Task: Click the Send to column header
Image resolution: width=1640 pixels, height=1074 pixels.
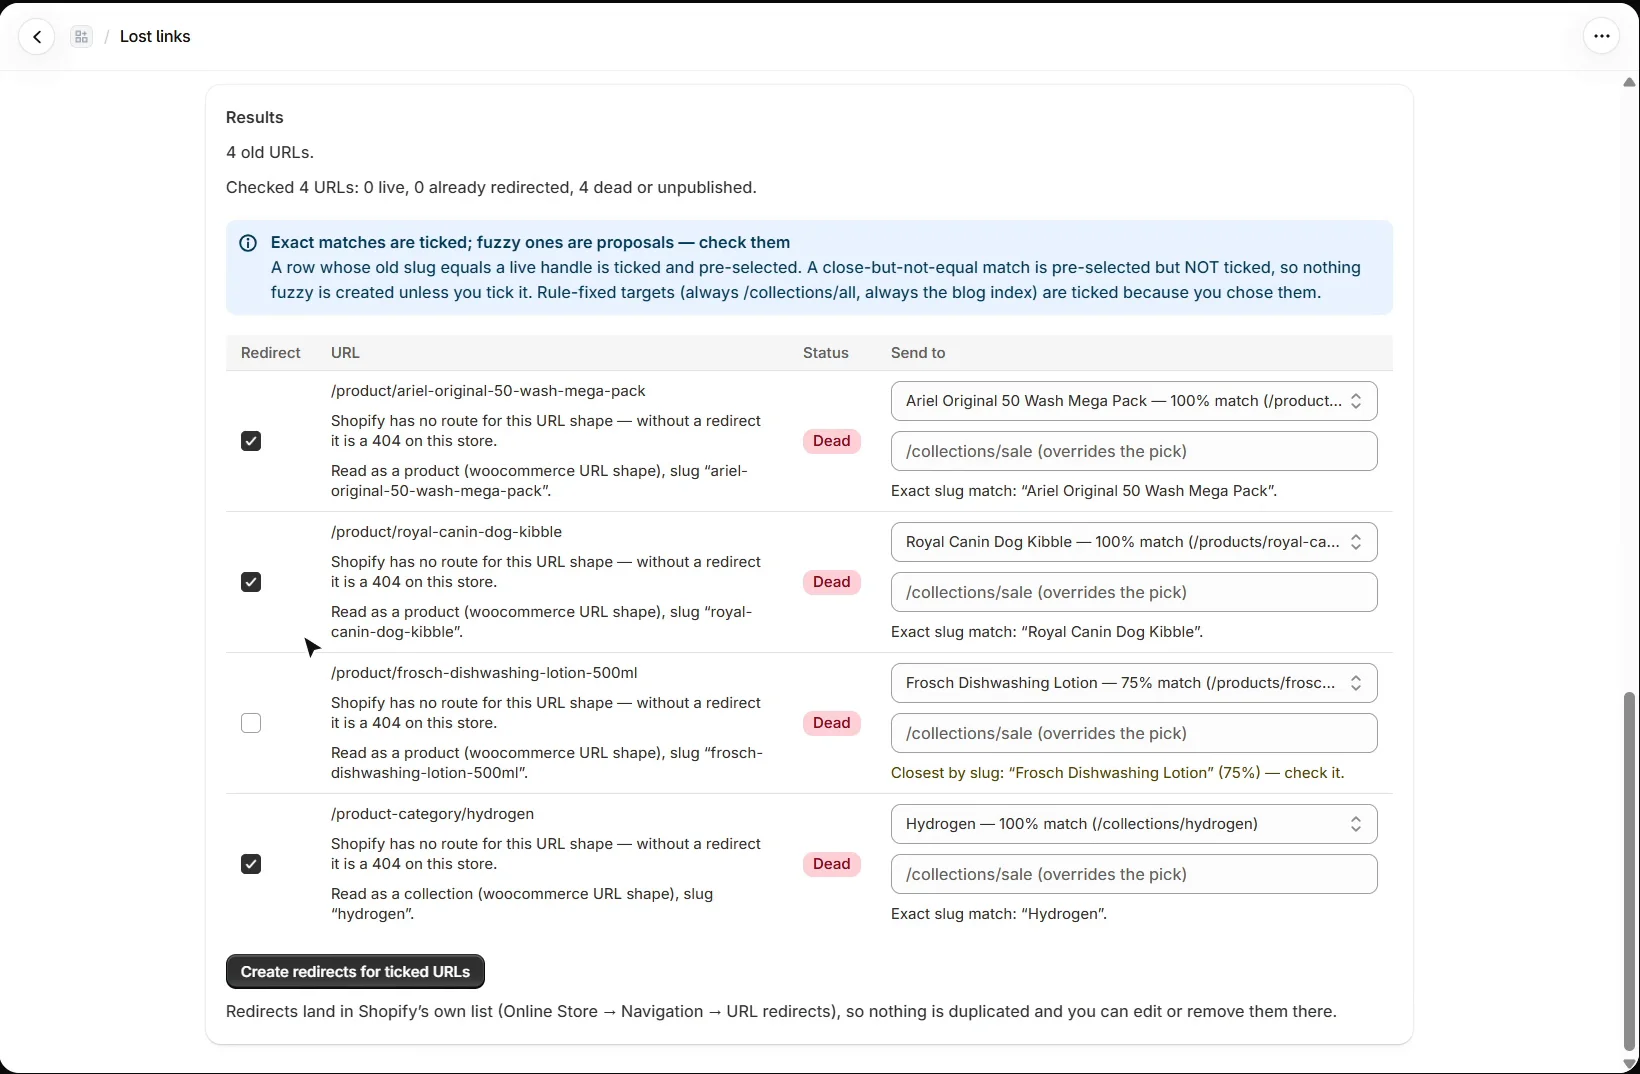Action: tap(918, 353)
